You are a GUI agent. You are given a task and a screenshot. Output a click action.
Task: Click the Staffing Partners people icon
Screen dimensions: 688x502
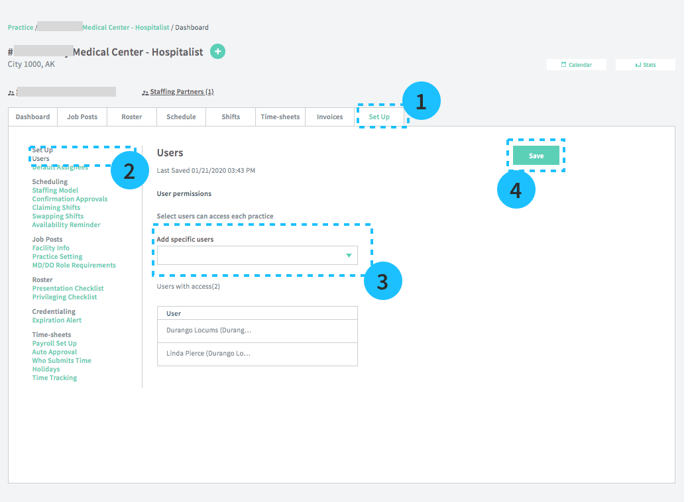click(x=145, y=92)
